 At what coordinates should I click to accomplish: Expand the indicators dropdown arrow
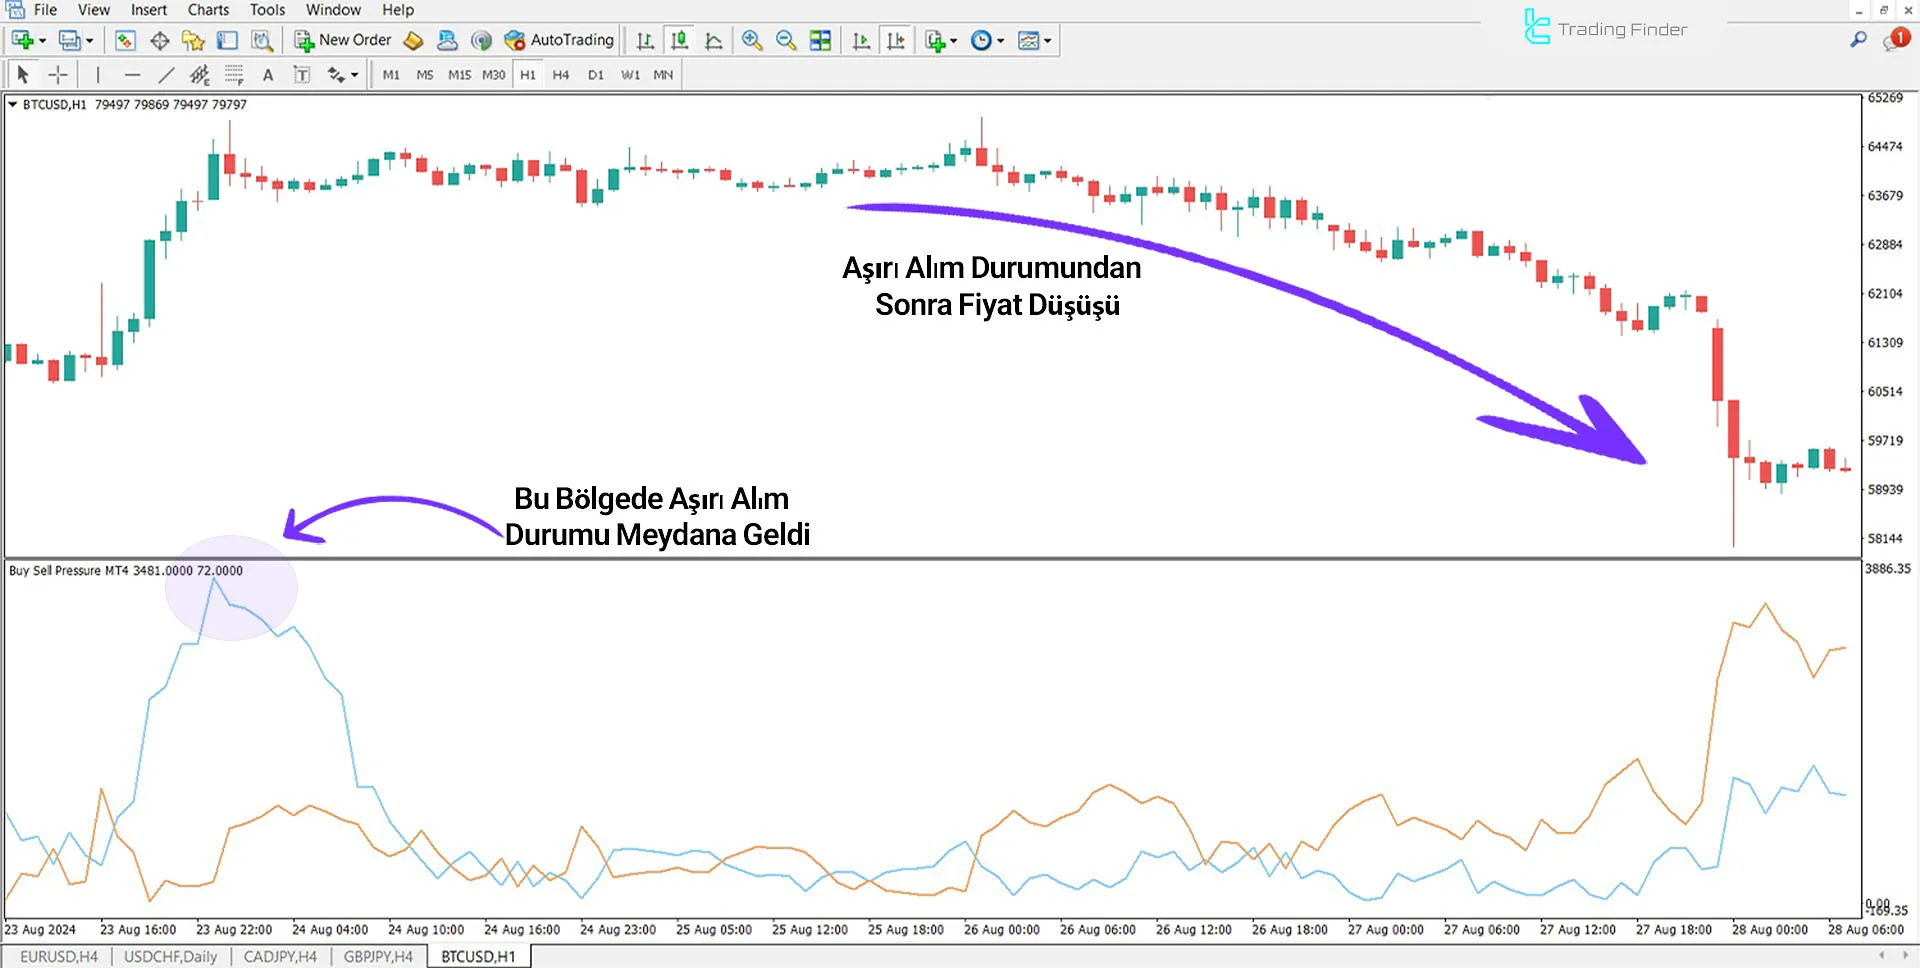point(954,41)
